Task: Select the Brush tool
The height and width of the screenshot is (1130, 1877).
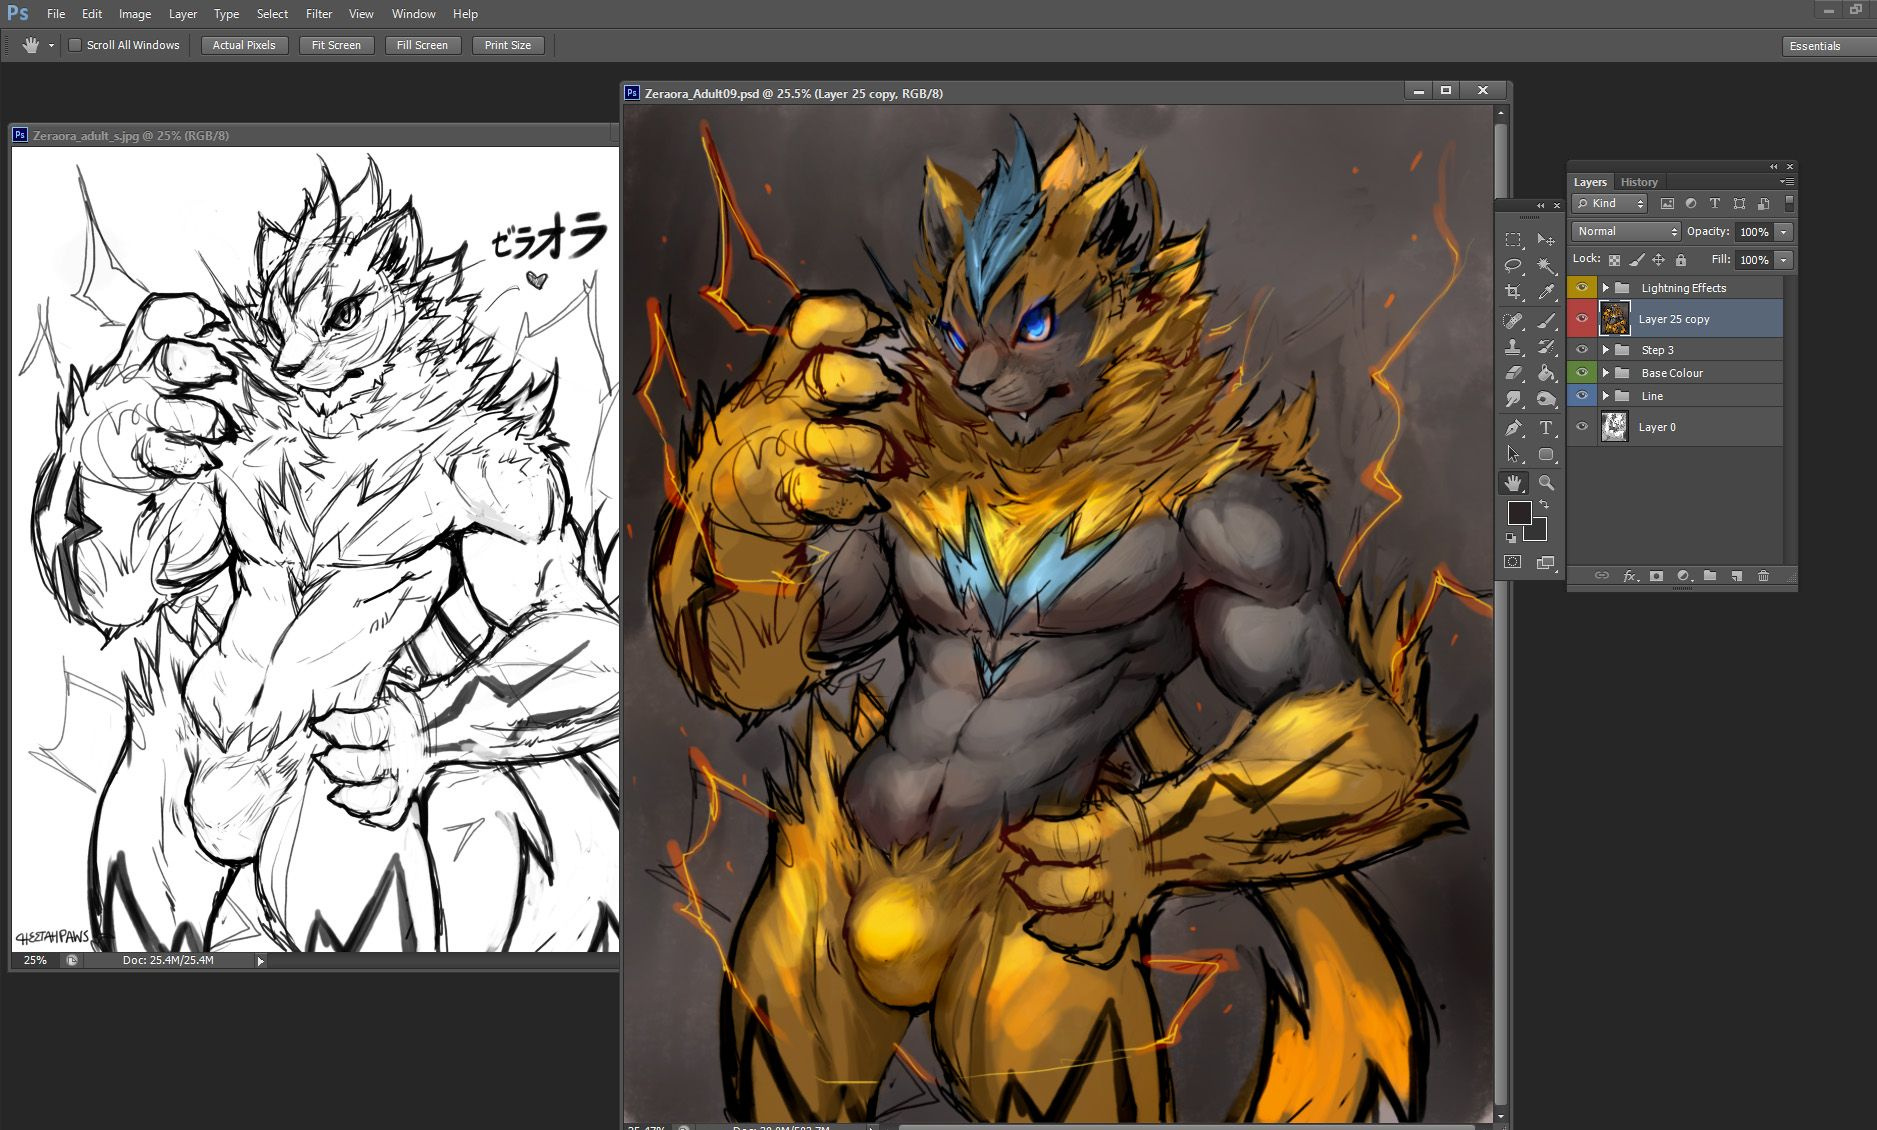Action: point(1546,321)
